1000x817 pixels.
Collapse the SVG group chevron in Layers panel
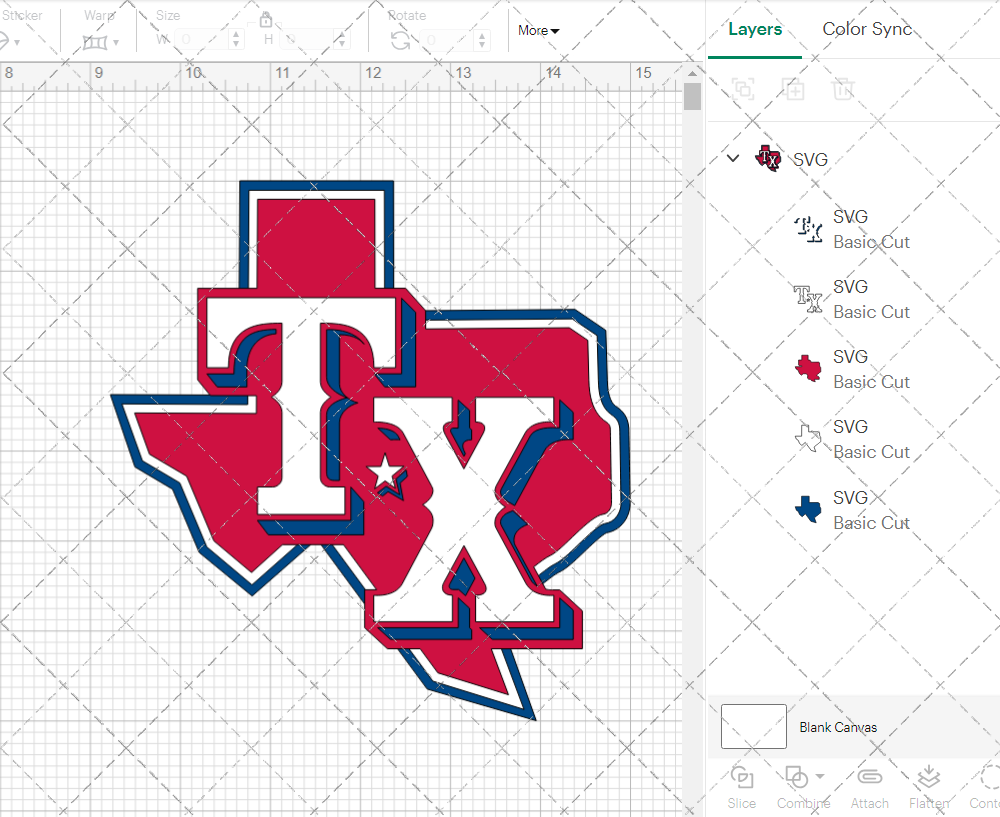733,158
